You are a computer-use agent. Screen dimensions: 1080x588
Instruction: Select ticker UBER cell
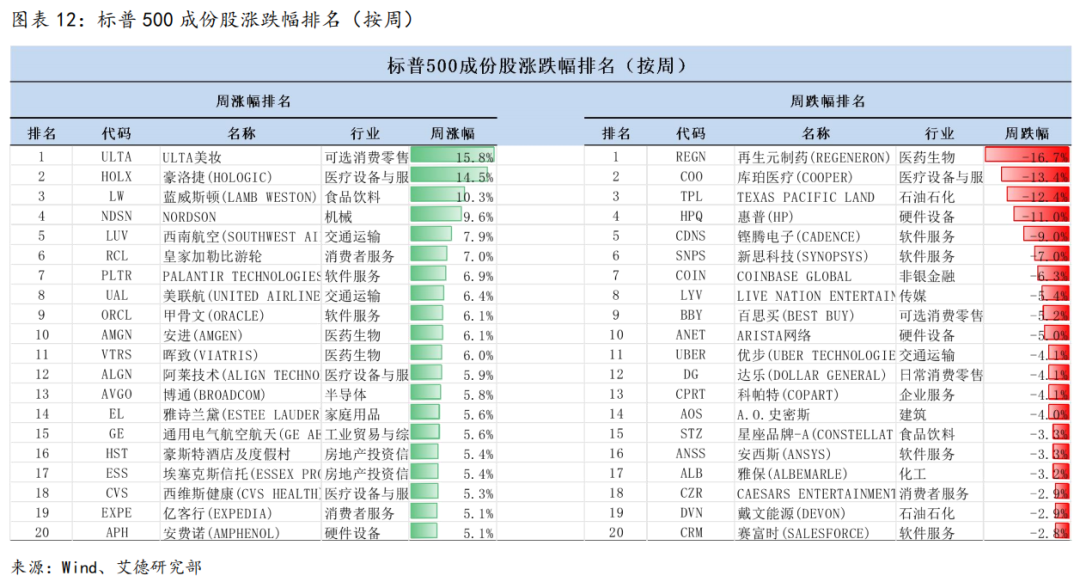pyautogui.click(x=690, y=355)
